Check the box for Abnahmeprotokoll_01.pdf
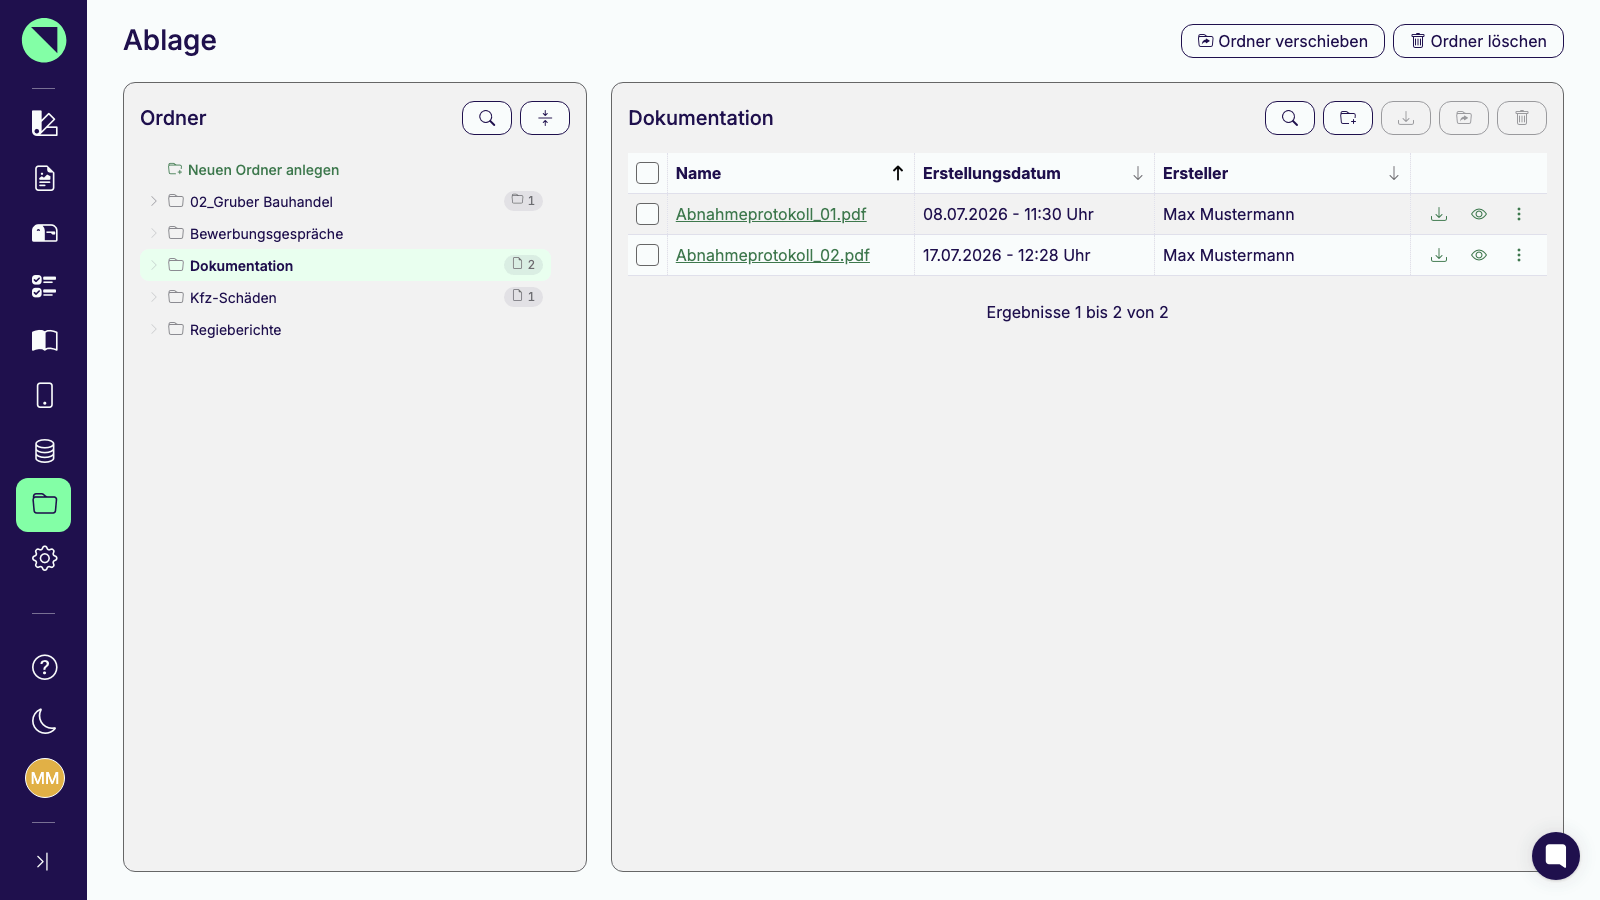 [648, 214]
